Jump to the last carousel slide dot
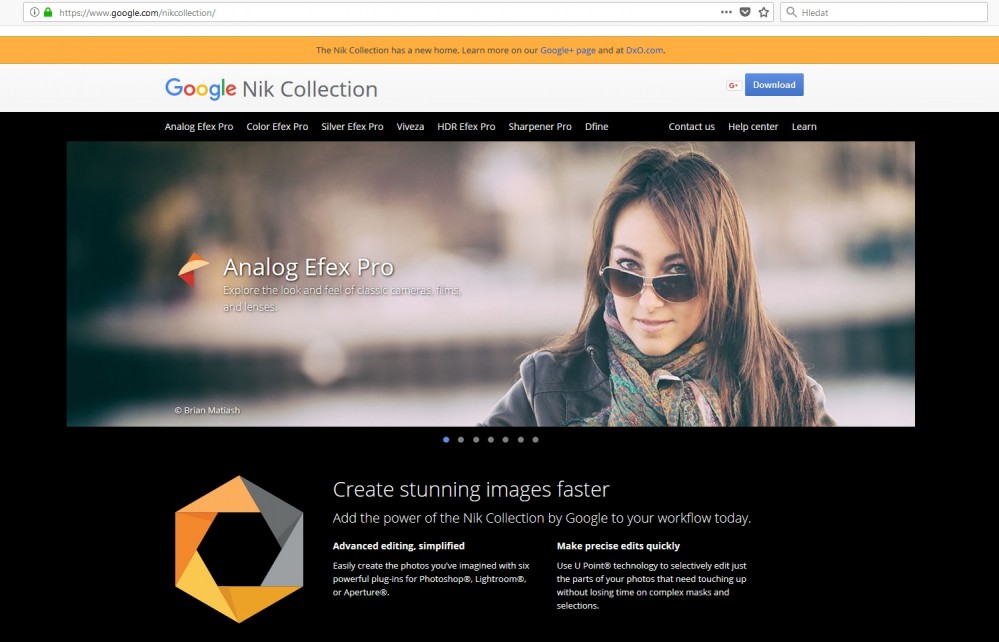Screen dimensions: 999x642 tap(535, 439)
